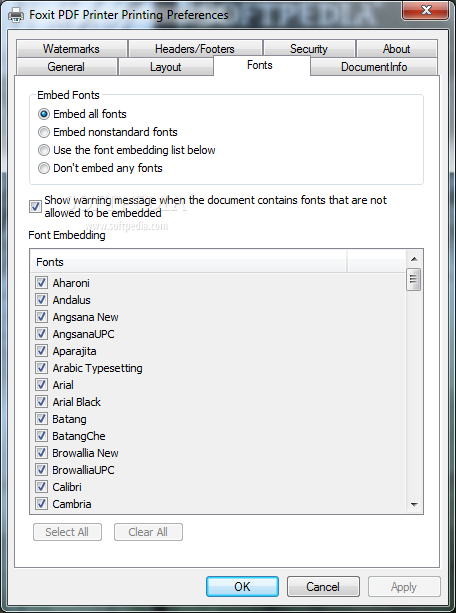The width and height of the screenshot is (456, 613).
Task: Uncheck the Aparajita font checkbox
Action: (x=41, y=350)
